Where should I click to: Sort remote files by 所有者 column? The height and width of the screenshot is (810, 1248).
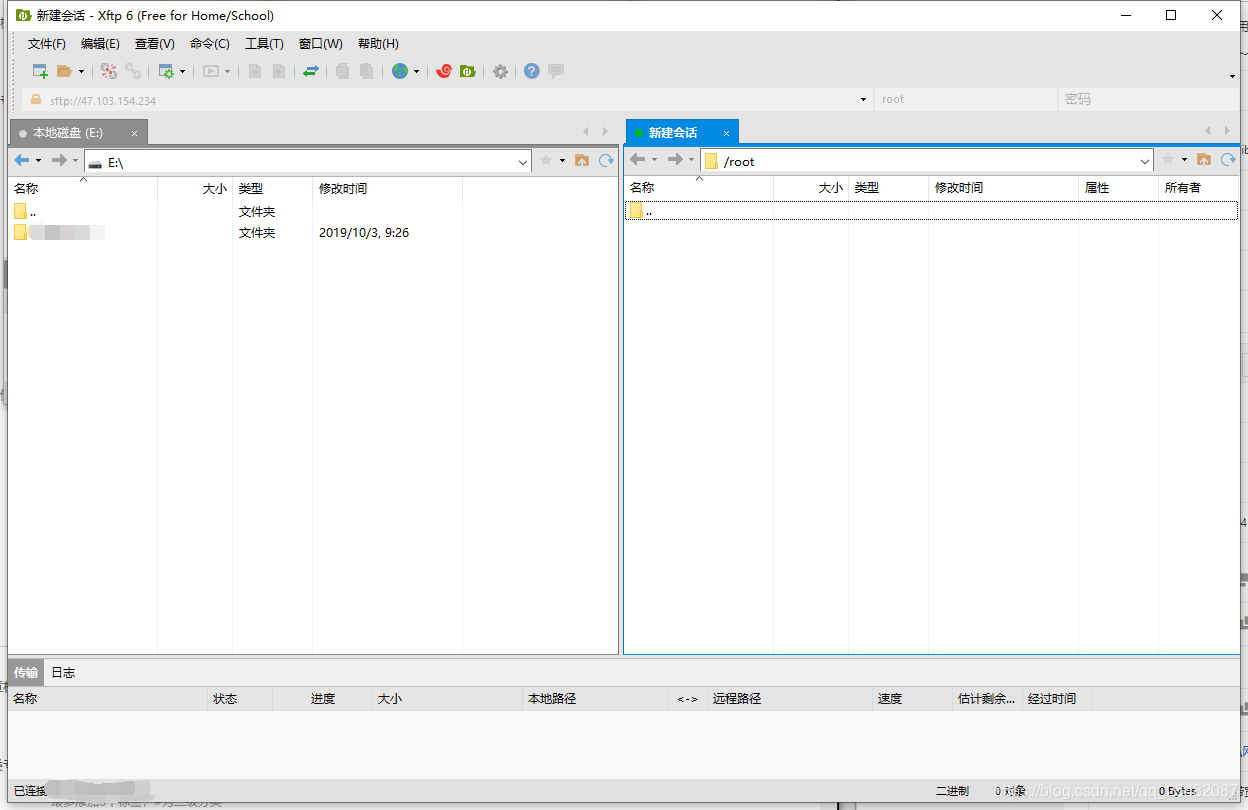[x=1198, y=188]
